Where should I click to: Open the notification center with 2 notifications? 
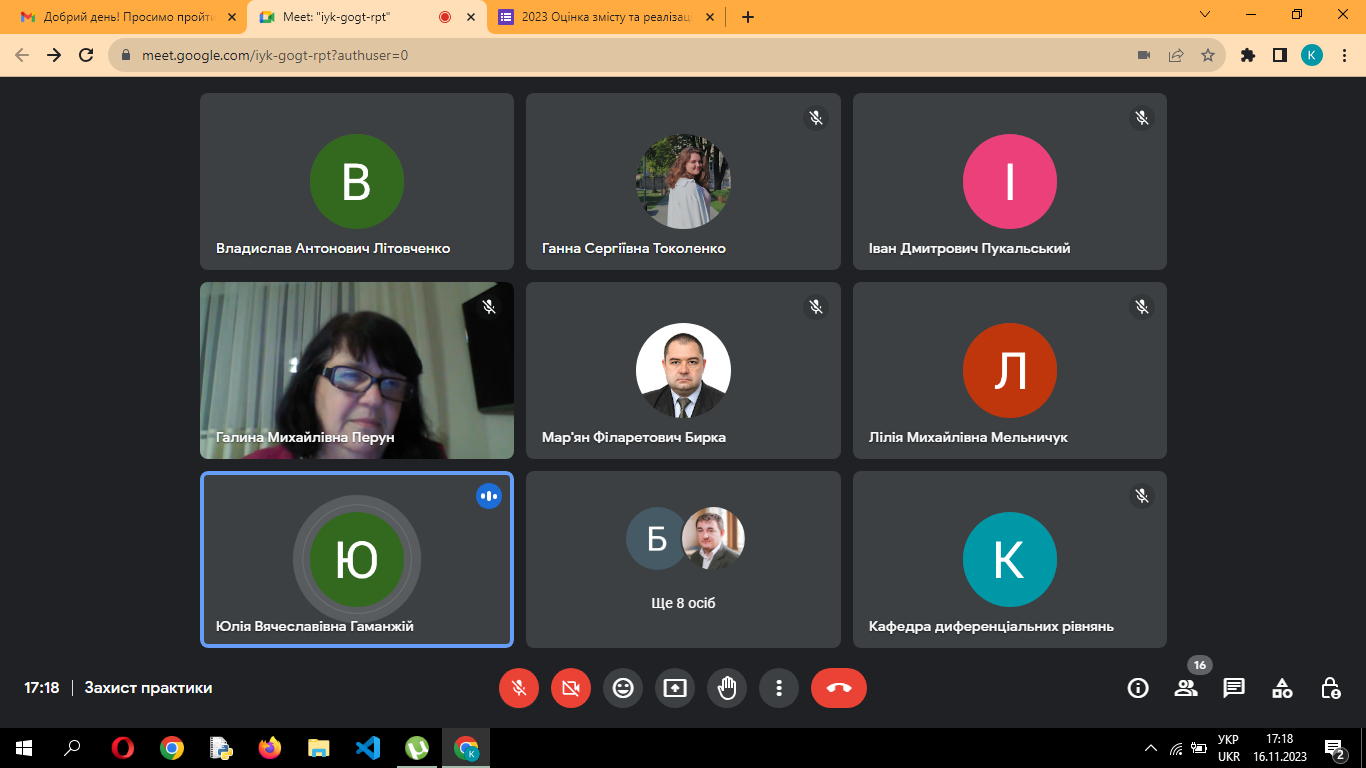pyautogui.click(x=1335, y=748)
